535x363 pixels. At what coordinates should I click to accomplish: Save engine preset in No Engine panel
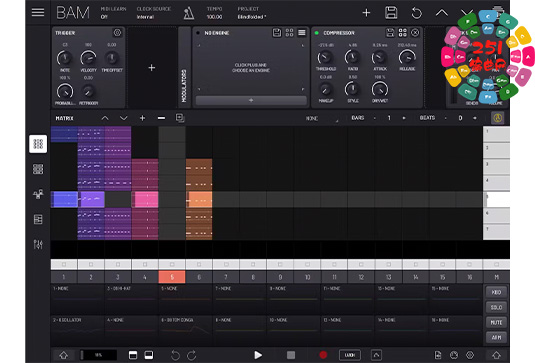point(277,33)
